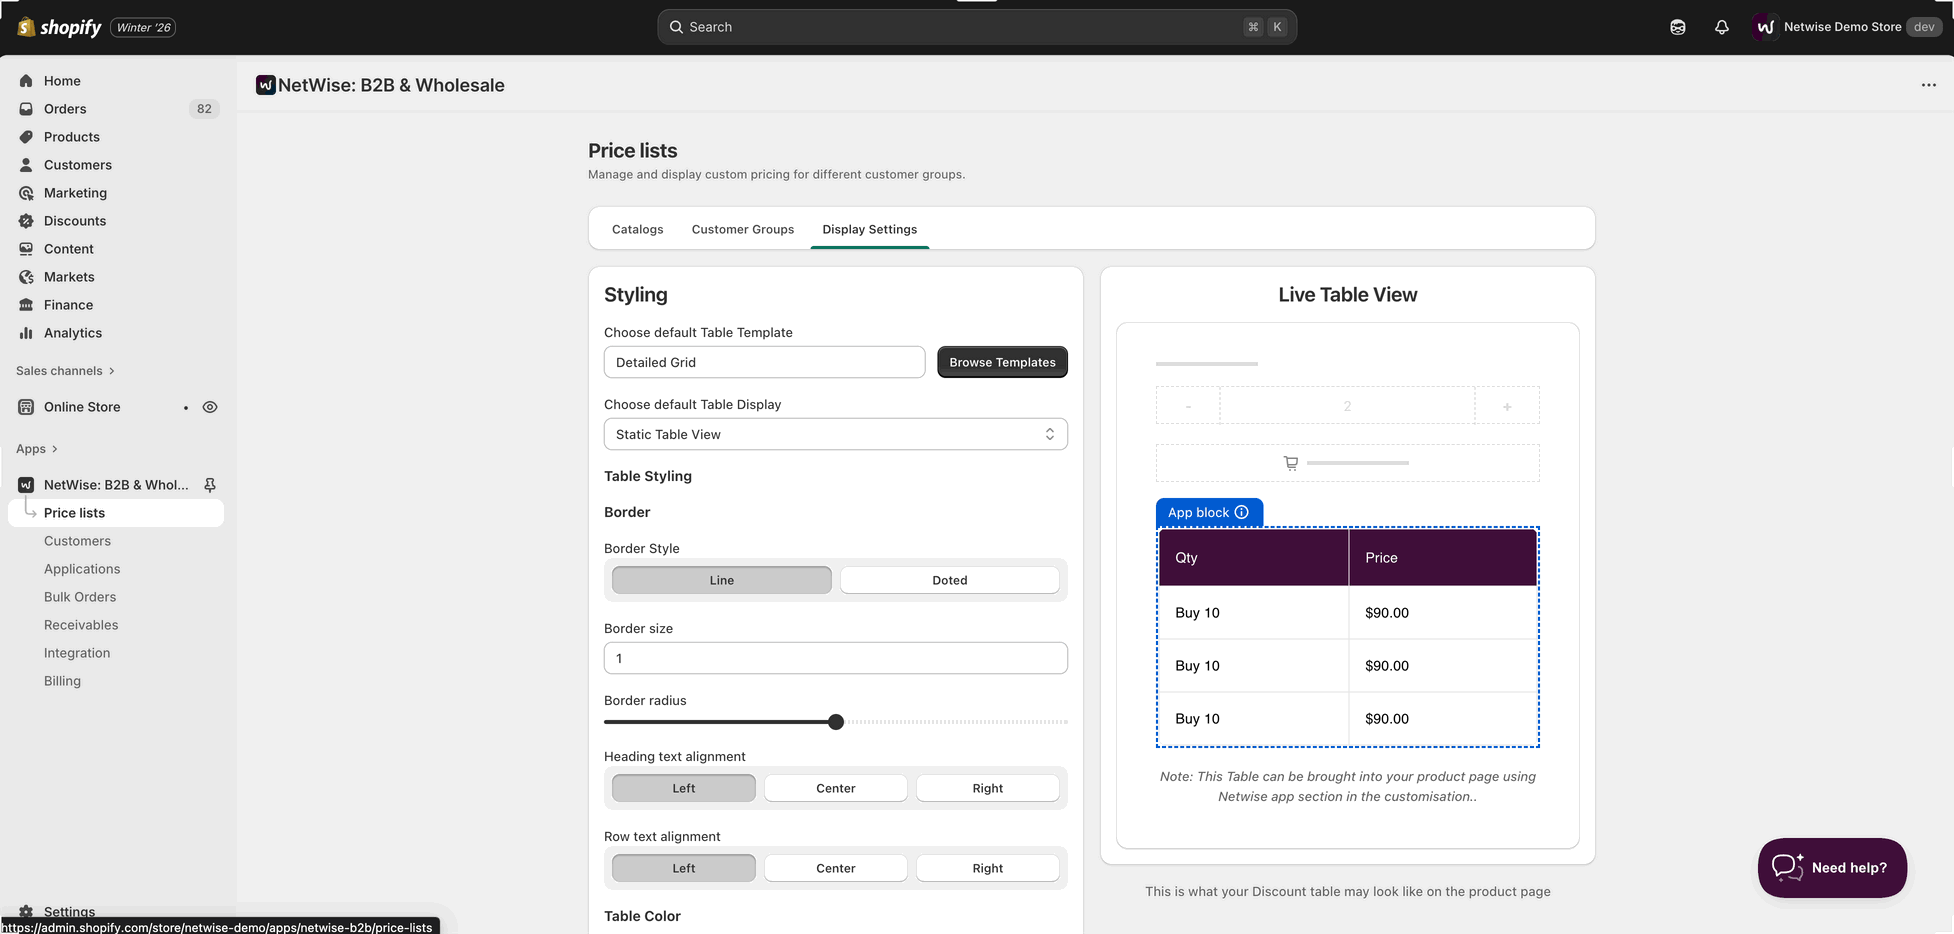Image resolution: width=1954 pixels, height=934 pixels.
Task: Click the chat bubble icon in Need help
Action: pyautogui.click(x=1788, y=867)
